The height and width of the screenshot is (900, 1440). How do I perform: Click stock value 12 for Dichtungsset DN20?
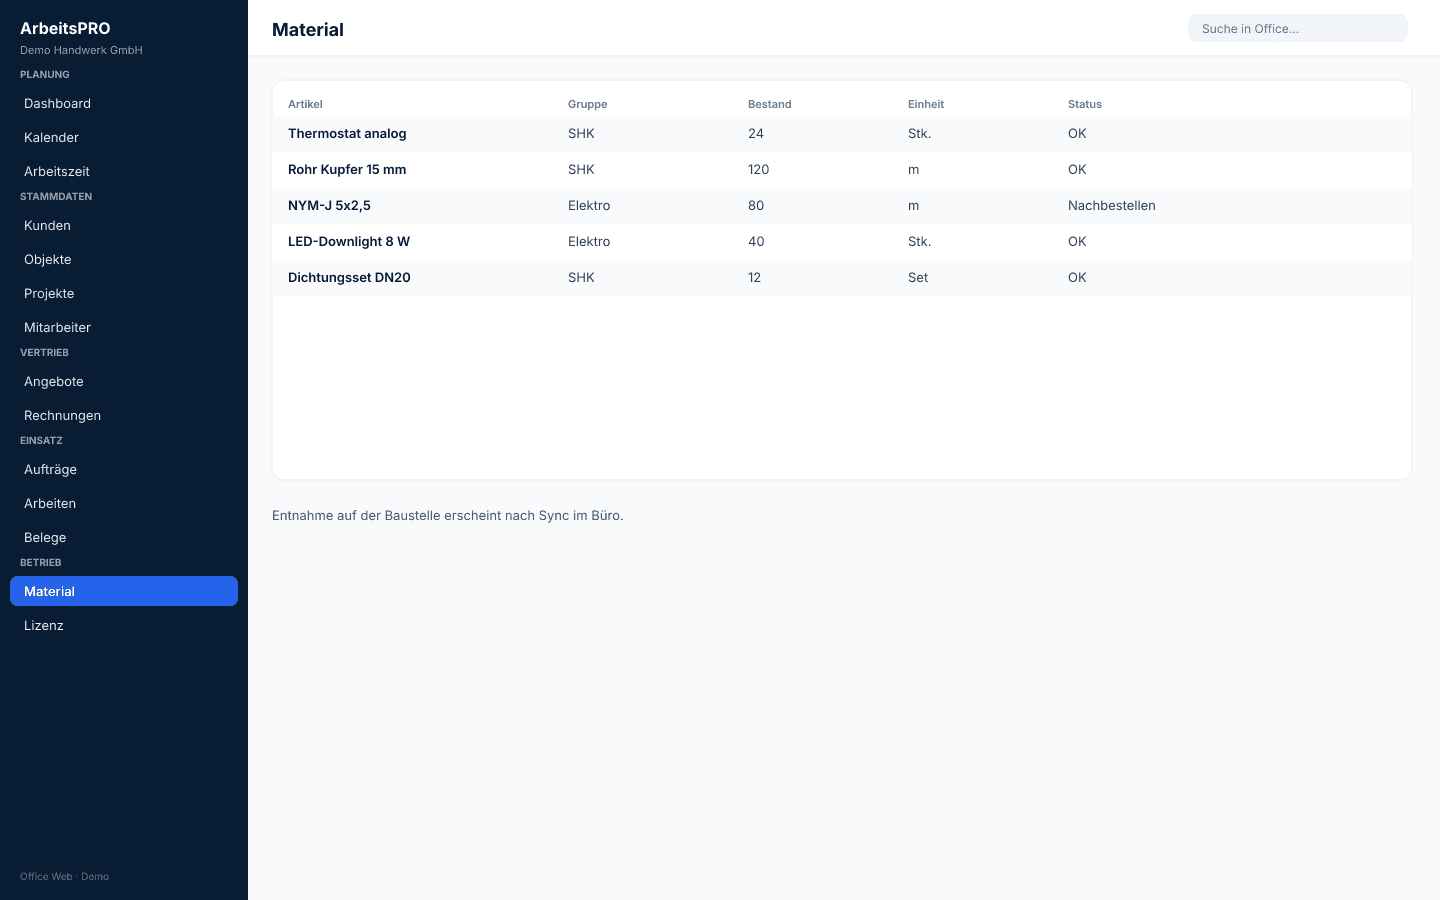755,277
